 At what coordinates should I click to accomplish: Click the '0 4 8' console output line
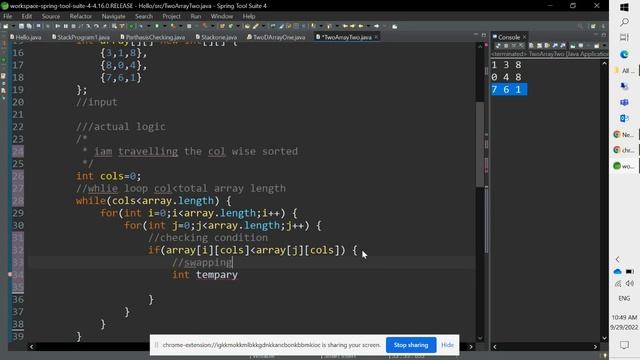pos(507,77)
